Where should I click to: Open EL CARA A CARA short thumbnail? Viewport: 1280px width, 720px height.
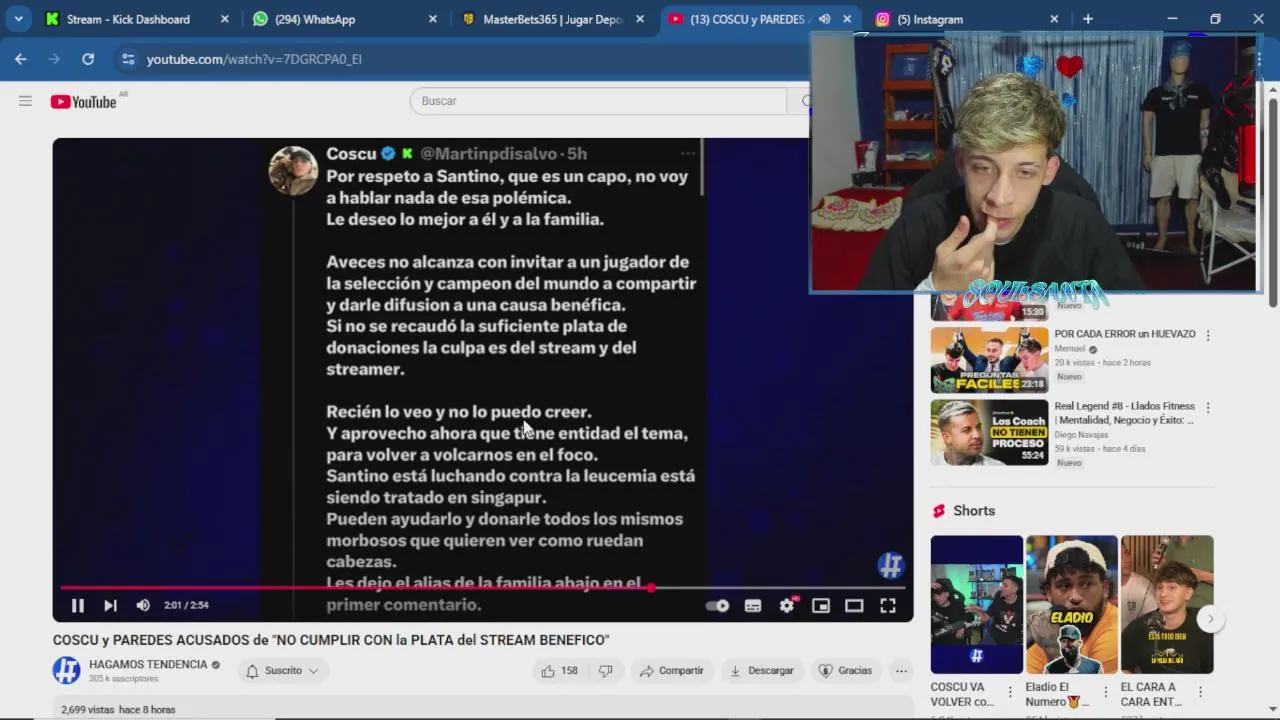1167,605
